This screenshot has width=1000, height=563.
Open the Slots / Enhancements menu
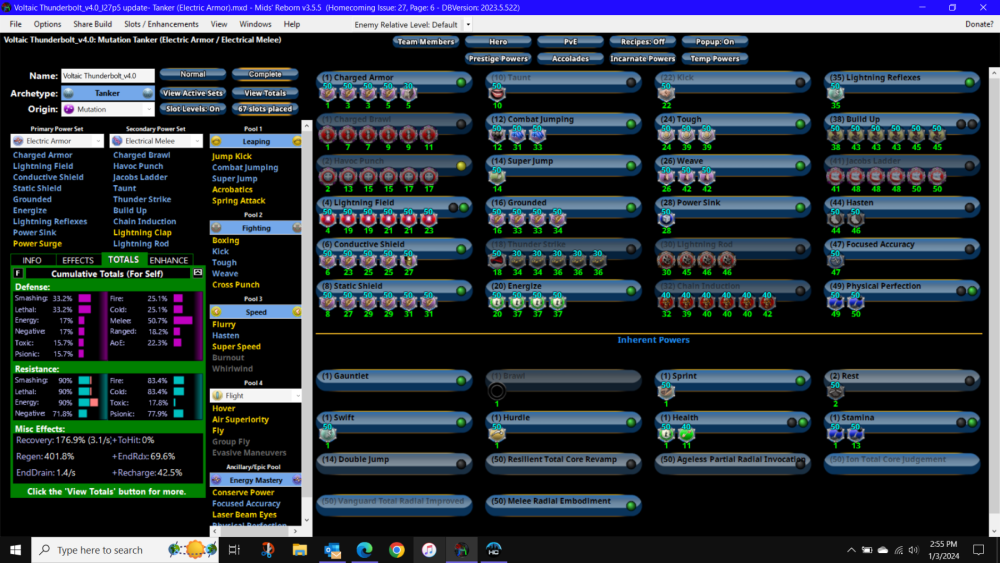point(161,24)
